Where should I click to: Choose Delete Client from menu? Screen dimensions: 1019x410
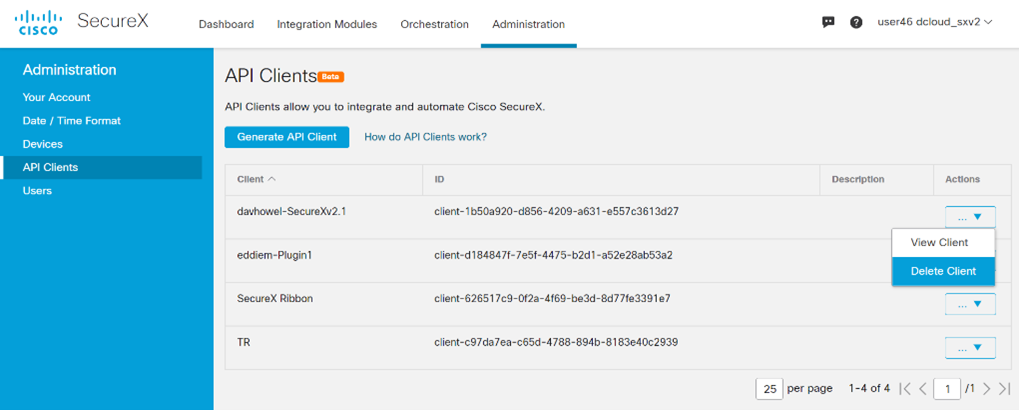tap(943, 271)
